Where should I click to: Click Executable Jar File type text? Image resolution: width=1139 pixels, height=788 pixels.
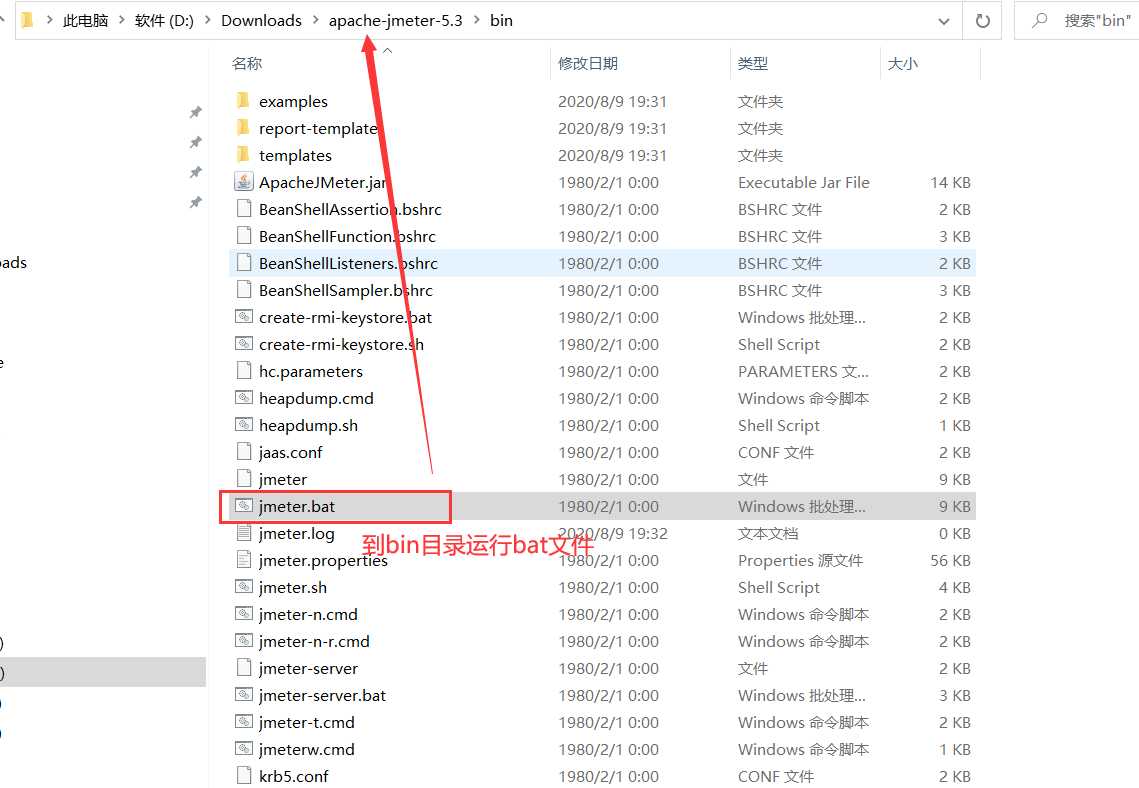(803, 182)
